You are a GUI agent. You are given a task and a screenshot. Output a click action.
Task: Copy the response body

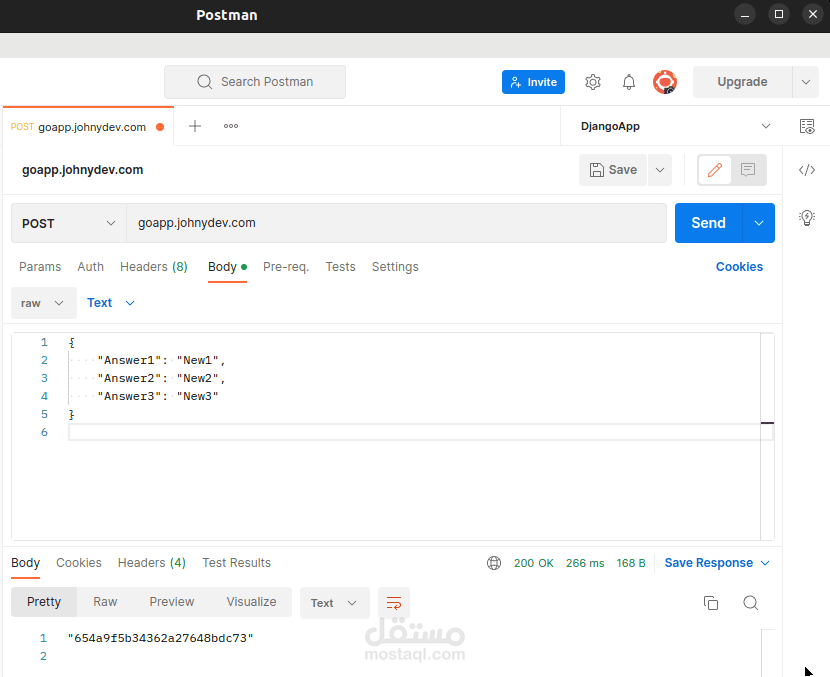[711, 603]
